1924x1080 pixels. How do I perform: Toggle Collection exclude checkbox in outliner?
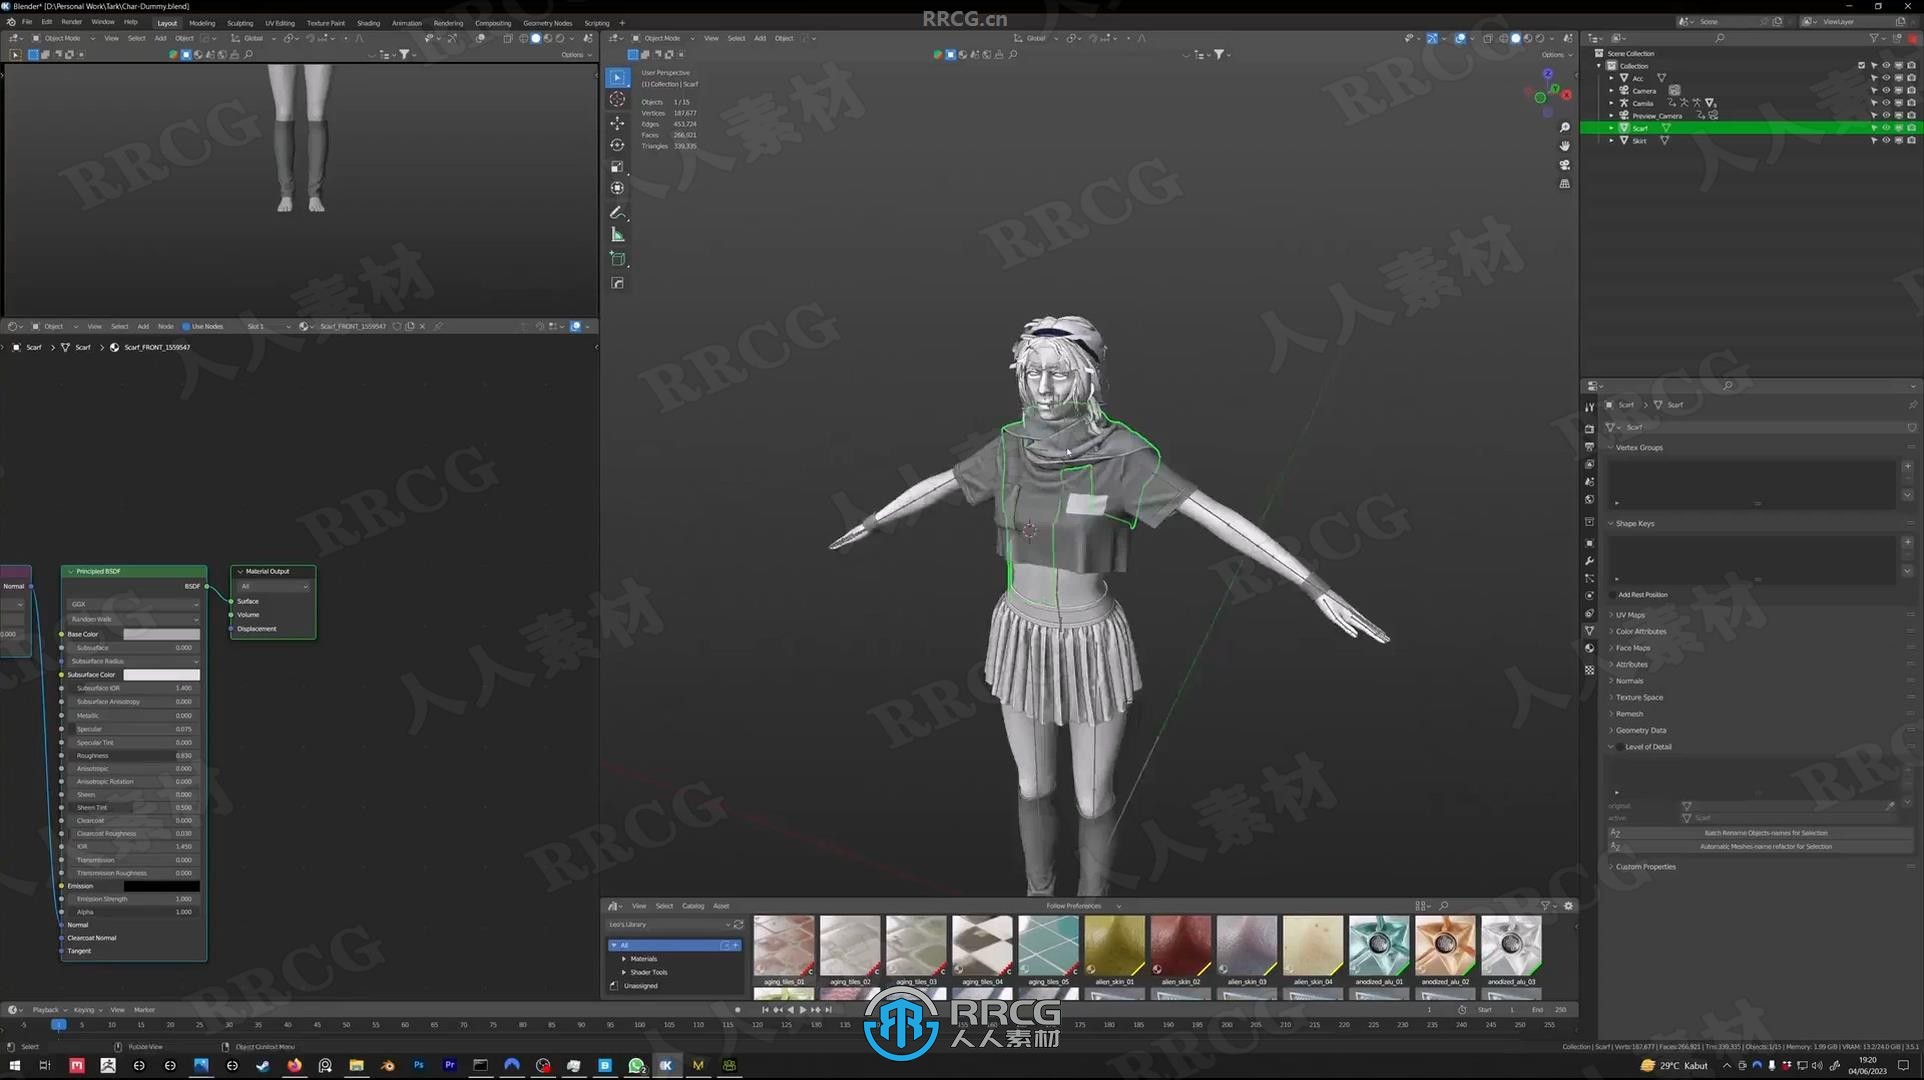1861,66
